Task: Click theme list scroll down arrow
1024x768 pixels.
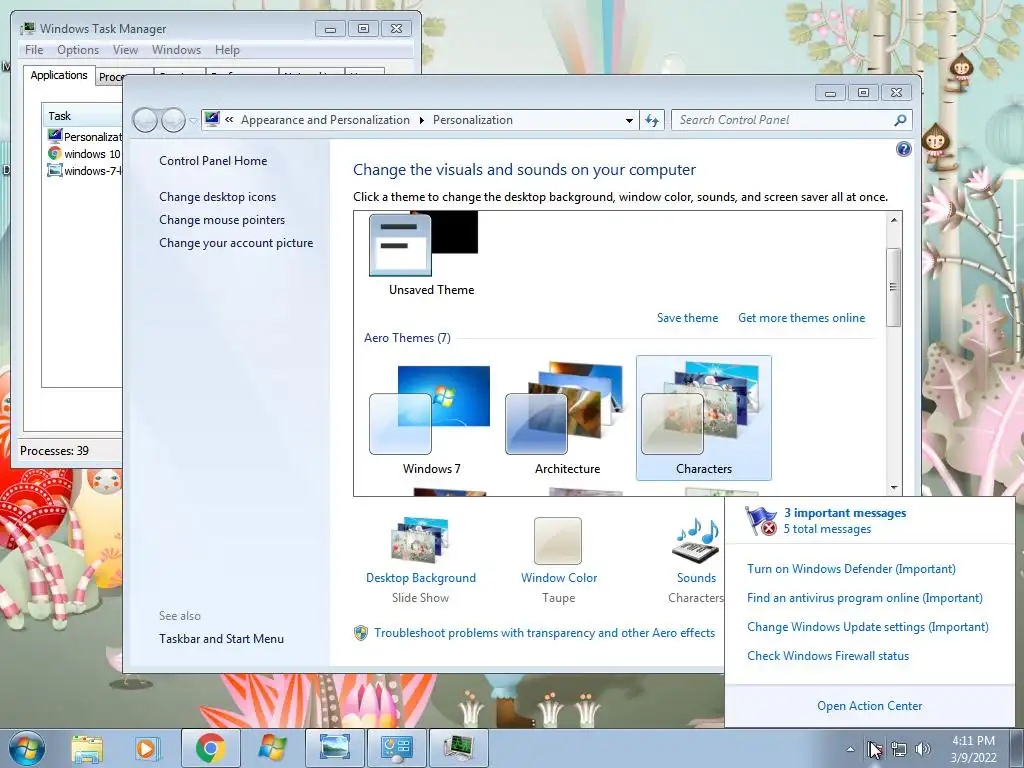Action: (x=893, y=487)
